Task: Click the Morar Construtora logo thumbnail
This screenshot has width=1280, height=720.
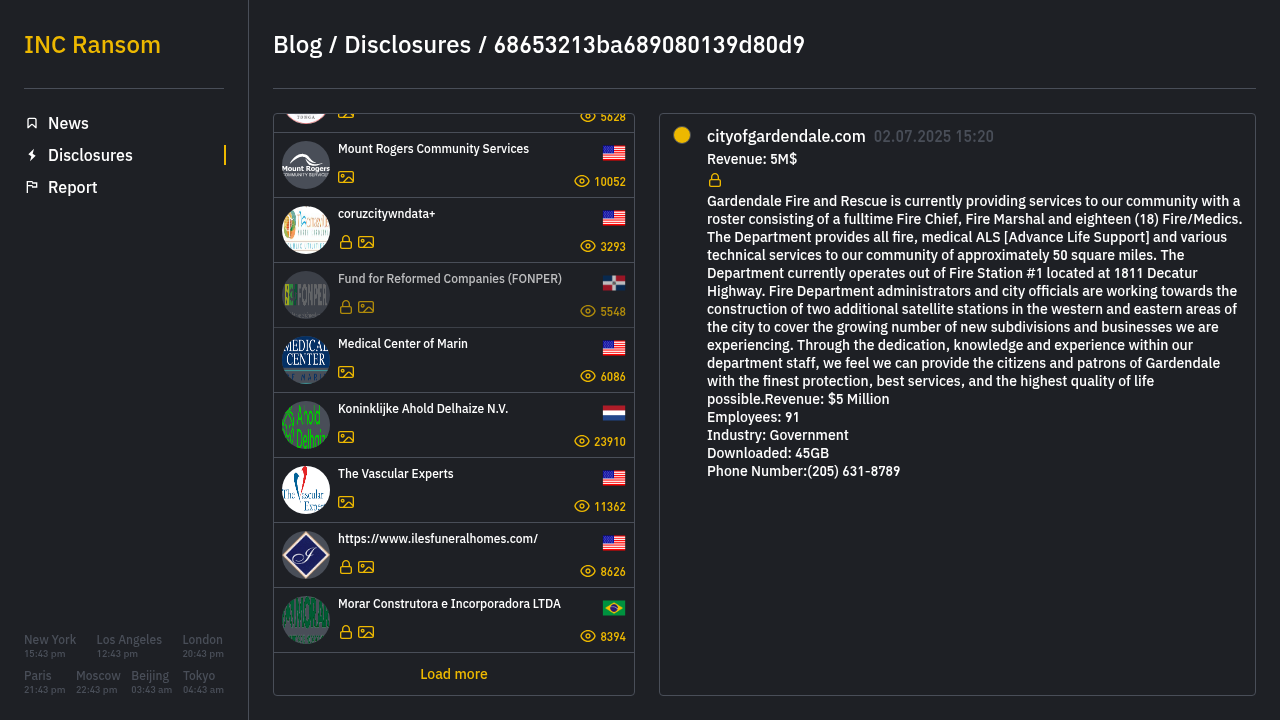Action: coord(306,620)
